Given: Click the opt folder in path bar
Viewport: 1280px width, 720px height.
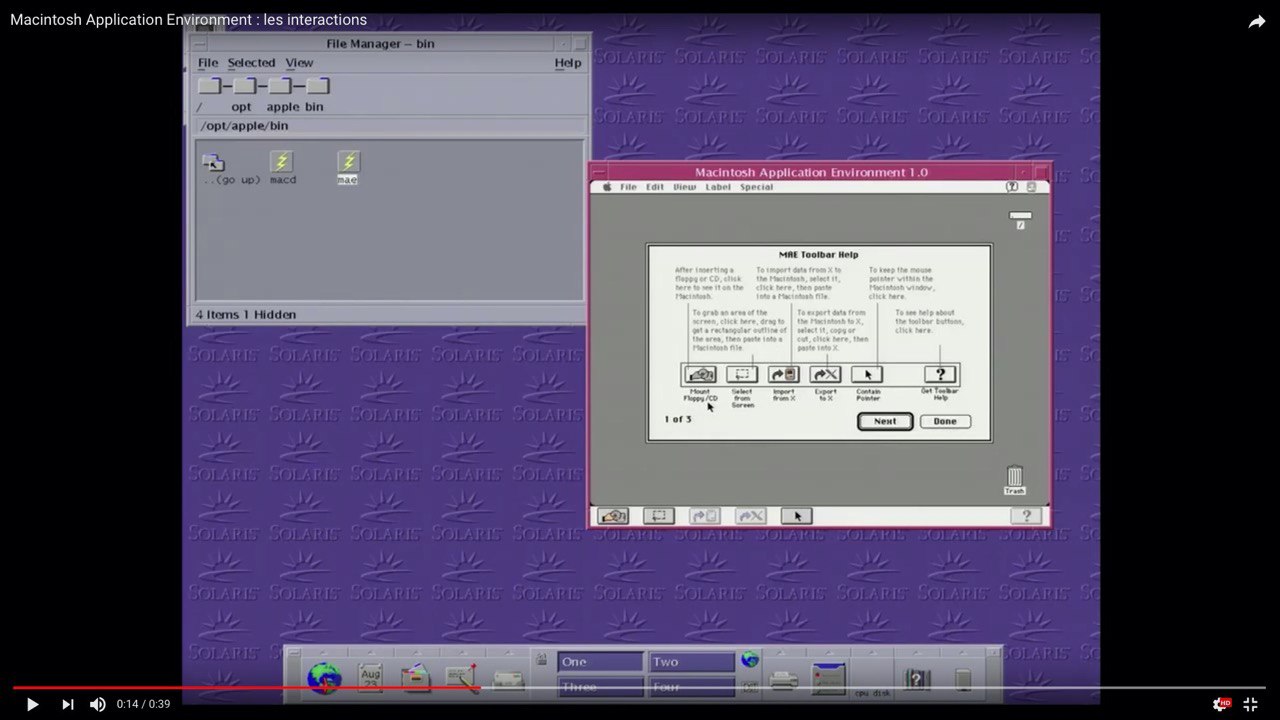Looking at the screenshot, I should pos(244,87).
